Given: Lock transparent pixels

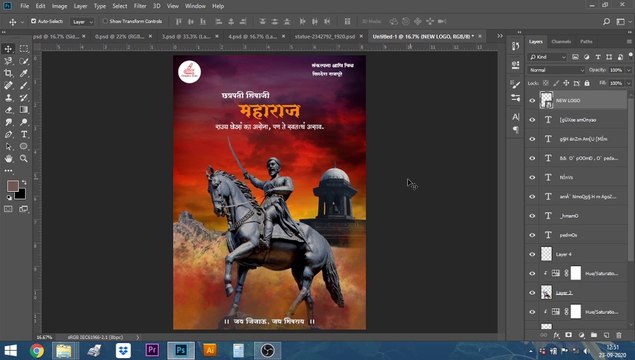Looking at the screenshot, I should (546, 83).
